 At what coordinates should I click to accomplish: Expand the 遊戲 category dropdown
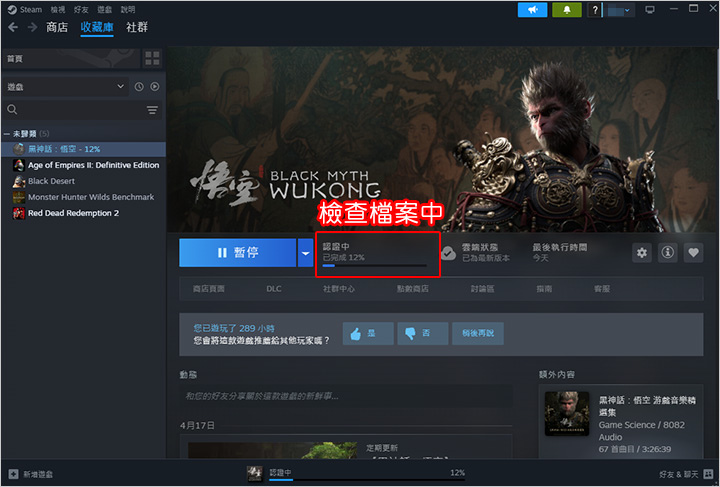coord(65,87)
